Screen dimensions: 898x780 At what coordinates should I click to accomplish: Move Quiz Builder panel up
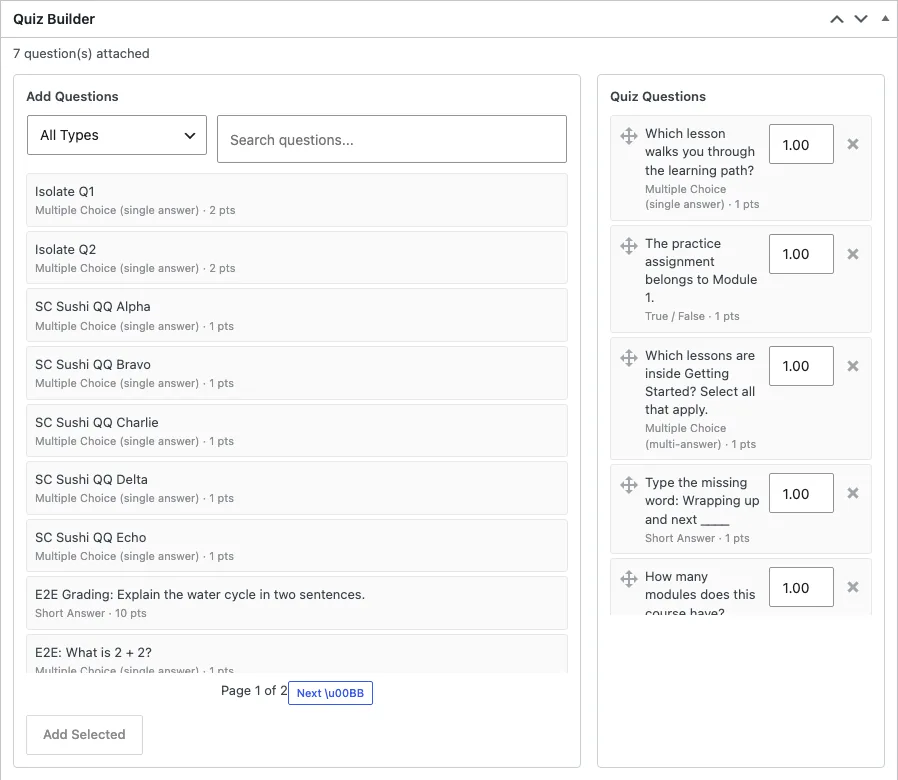837,19
